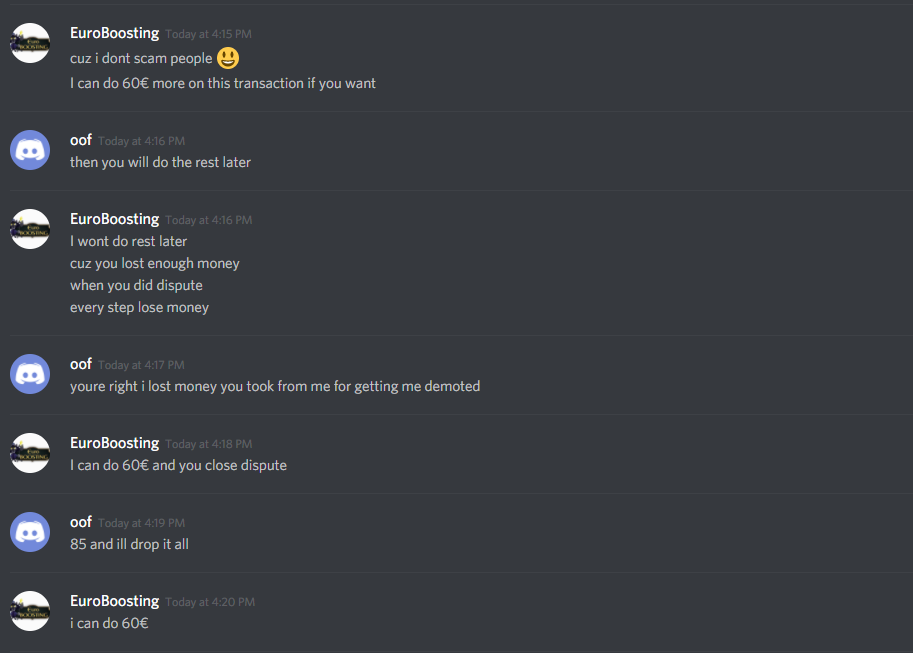Open EuroBoosting avatar on 4:16 PM message

coord(30,229)
